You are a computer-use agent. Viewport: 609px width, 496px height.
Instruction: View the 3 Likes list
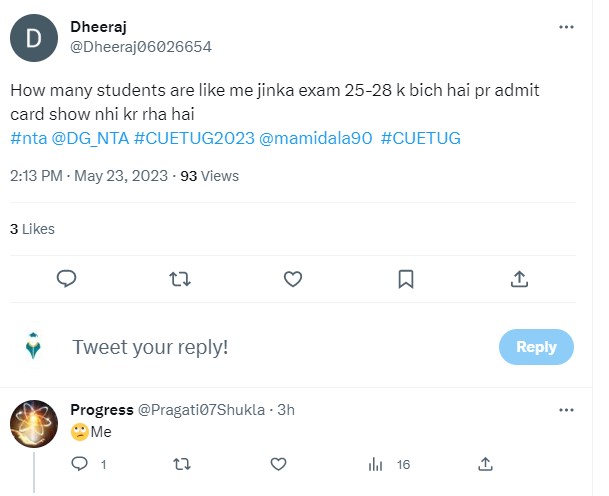click(32, 229)
